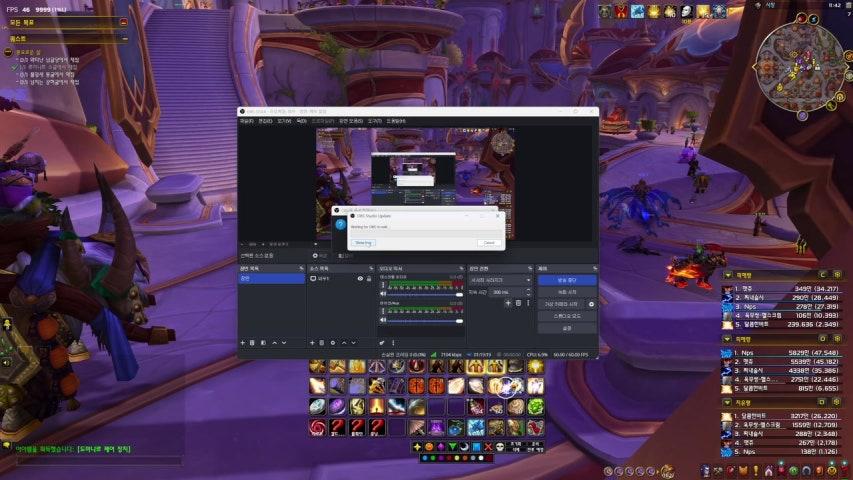853x480 pixels.
Task: Move the selected scene up
Action: pos(274,343)
